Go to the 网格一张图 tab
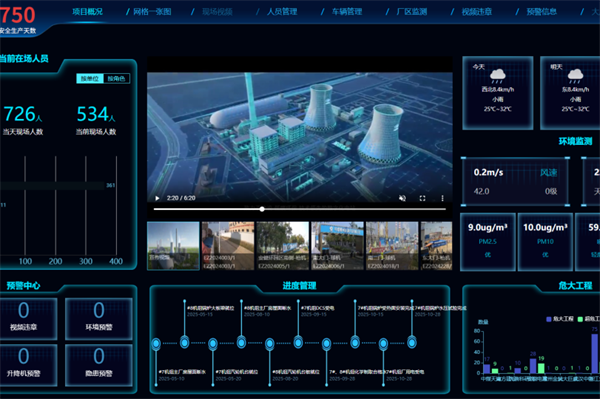The image size is (600, 399). tap(152, 11)
